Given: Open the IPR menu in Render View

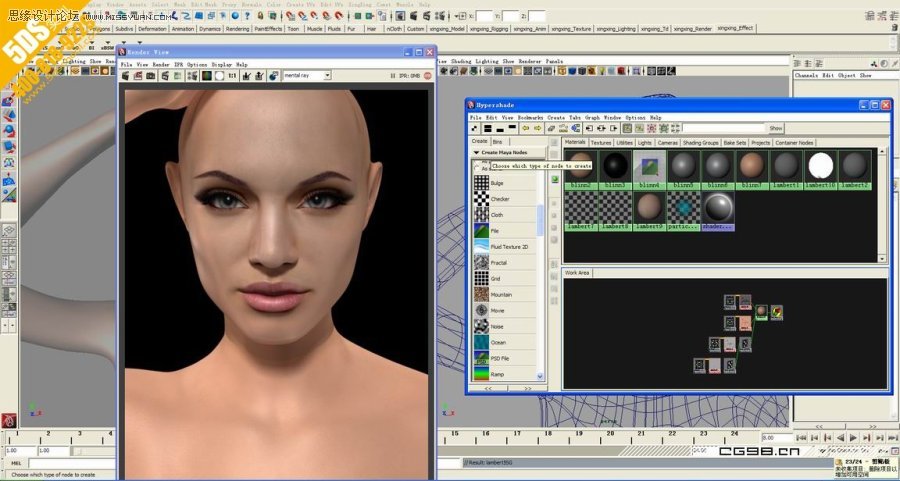Looking at the screenshot, I should [x=177, y=64].
